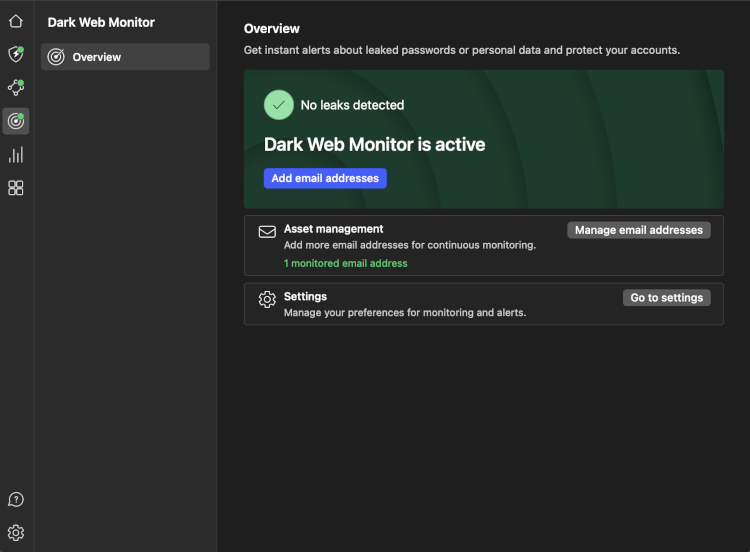Click the Dark Web Monitor panel title
The width and height of the screenshot is (750, 552).
pyautogui.click(x=101, y=22)
